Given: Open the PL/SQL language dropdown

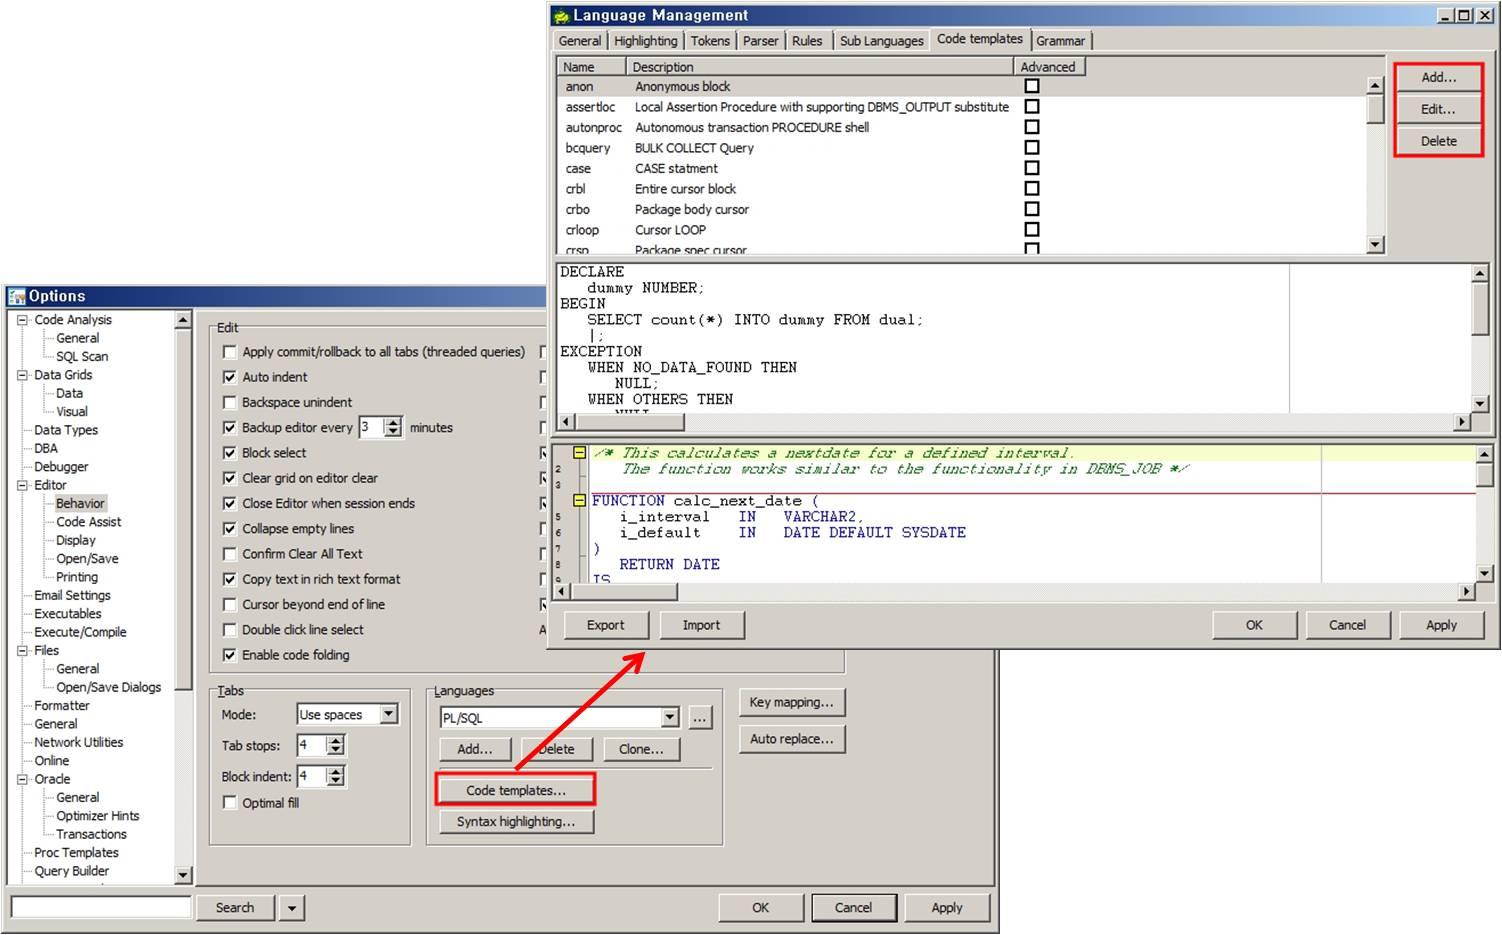Looking at the screenshot, I should click(x=669, y=718).
